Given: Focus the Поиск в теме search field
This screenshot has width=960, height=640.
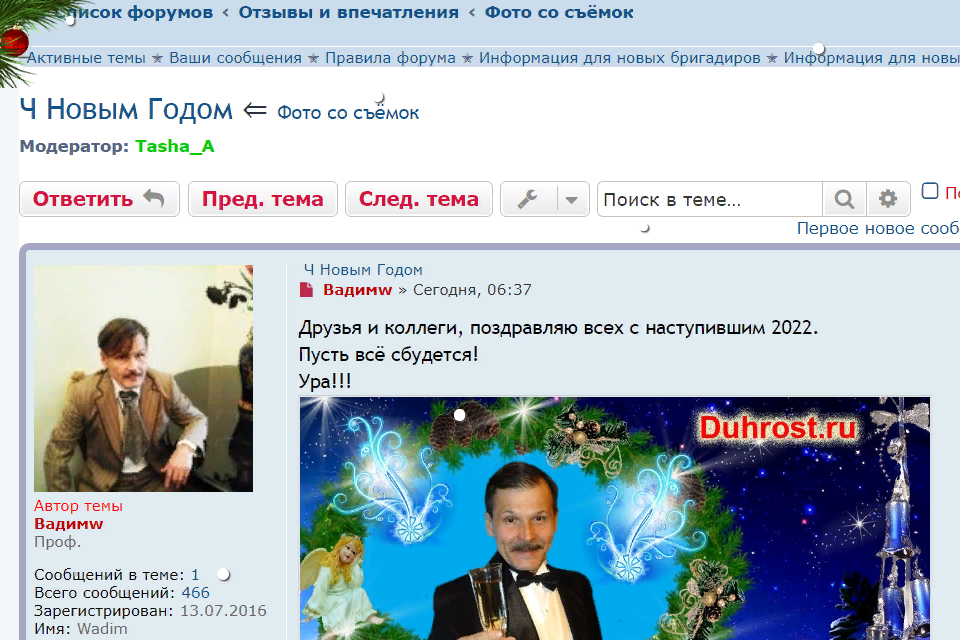Looking at the screenshot, I should coord(710,199).
